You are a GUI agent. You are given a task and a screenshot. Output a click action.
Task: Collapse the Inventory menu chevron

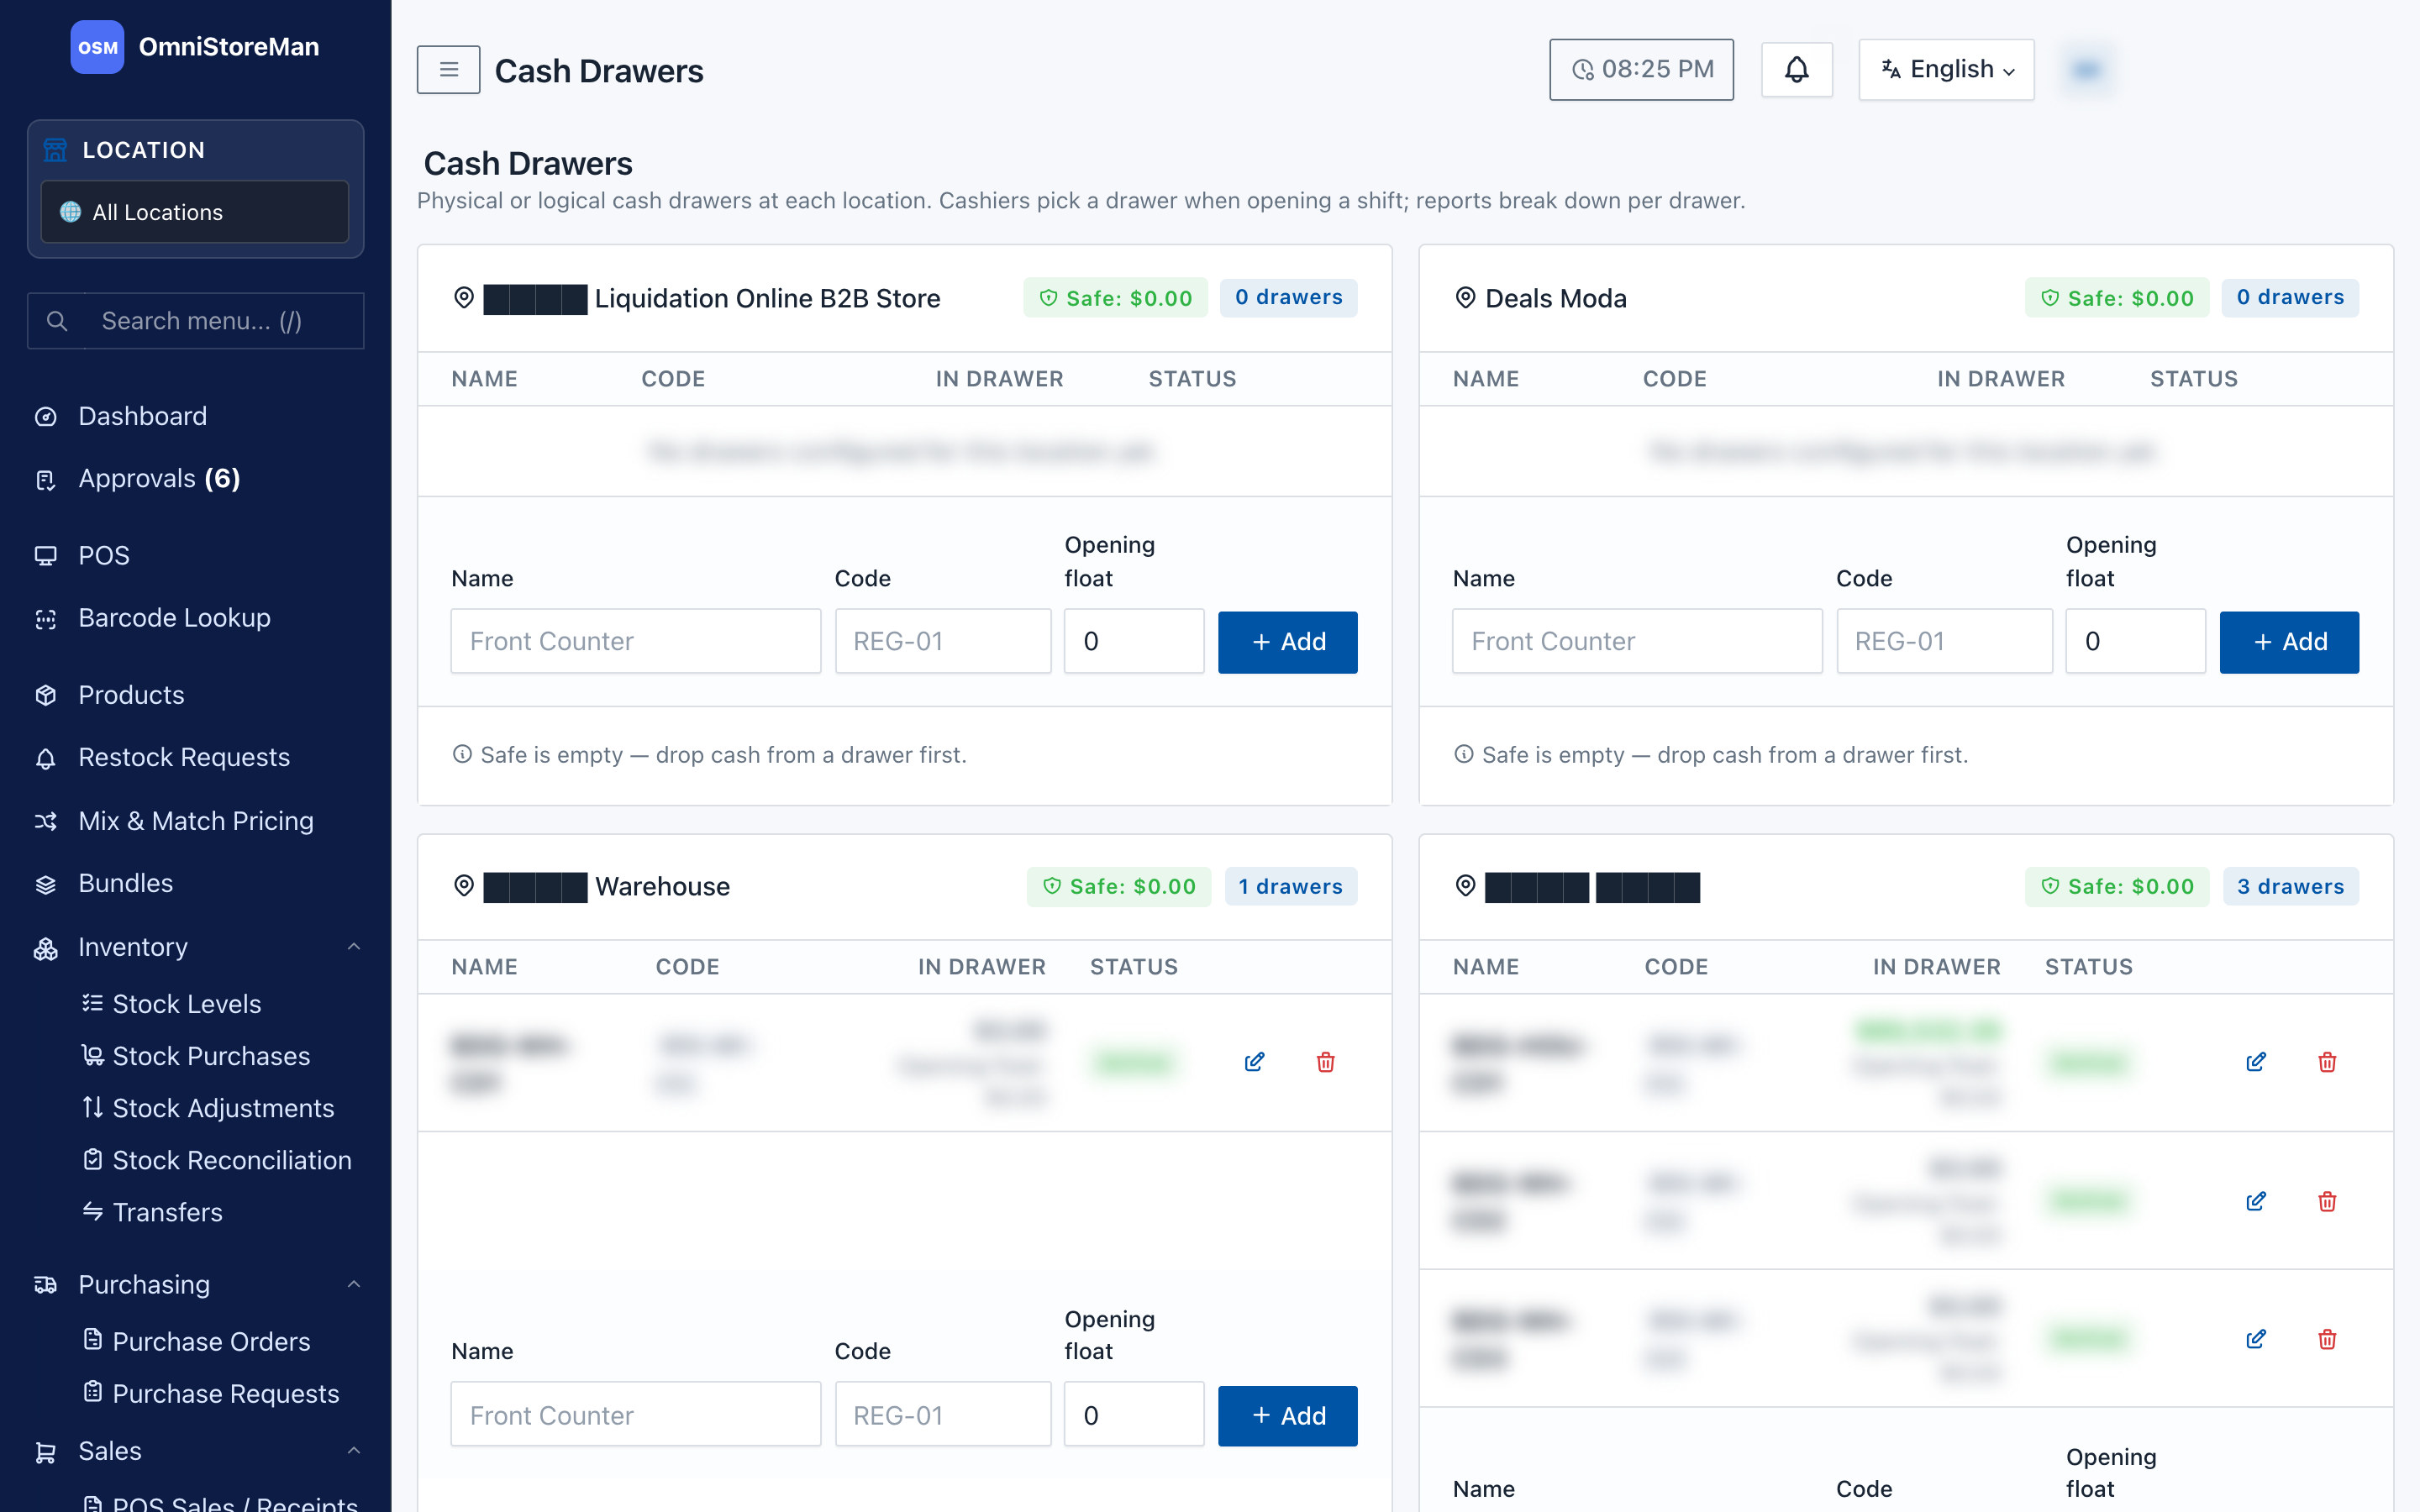[353, 946]
